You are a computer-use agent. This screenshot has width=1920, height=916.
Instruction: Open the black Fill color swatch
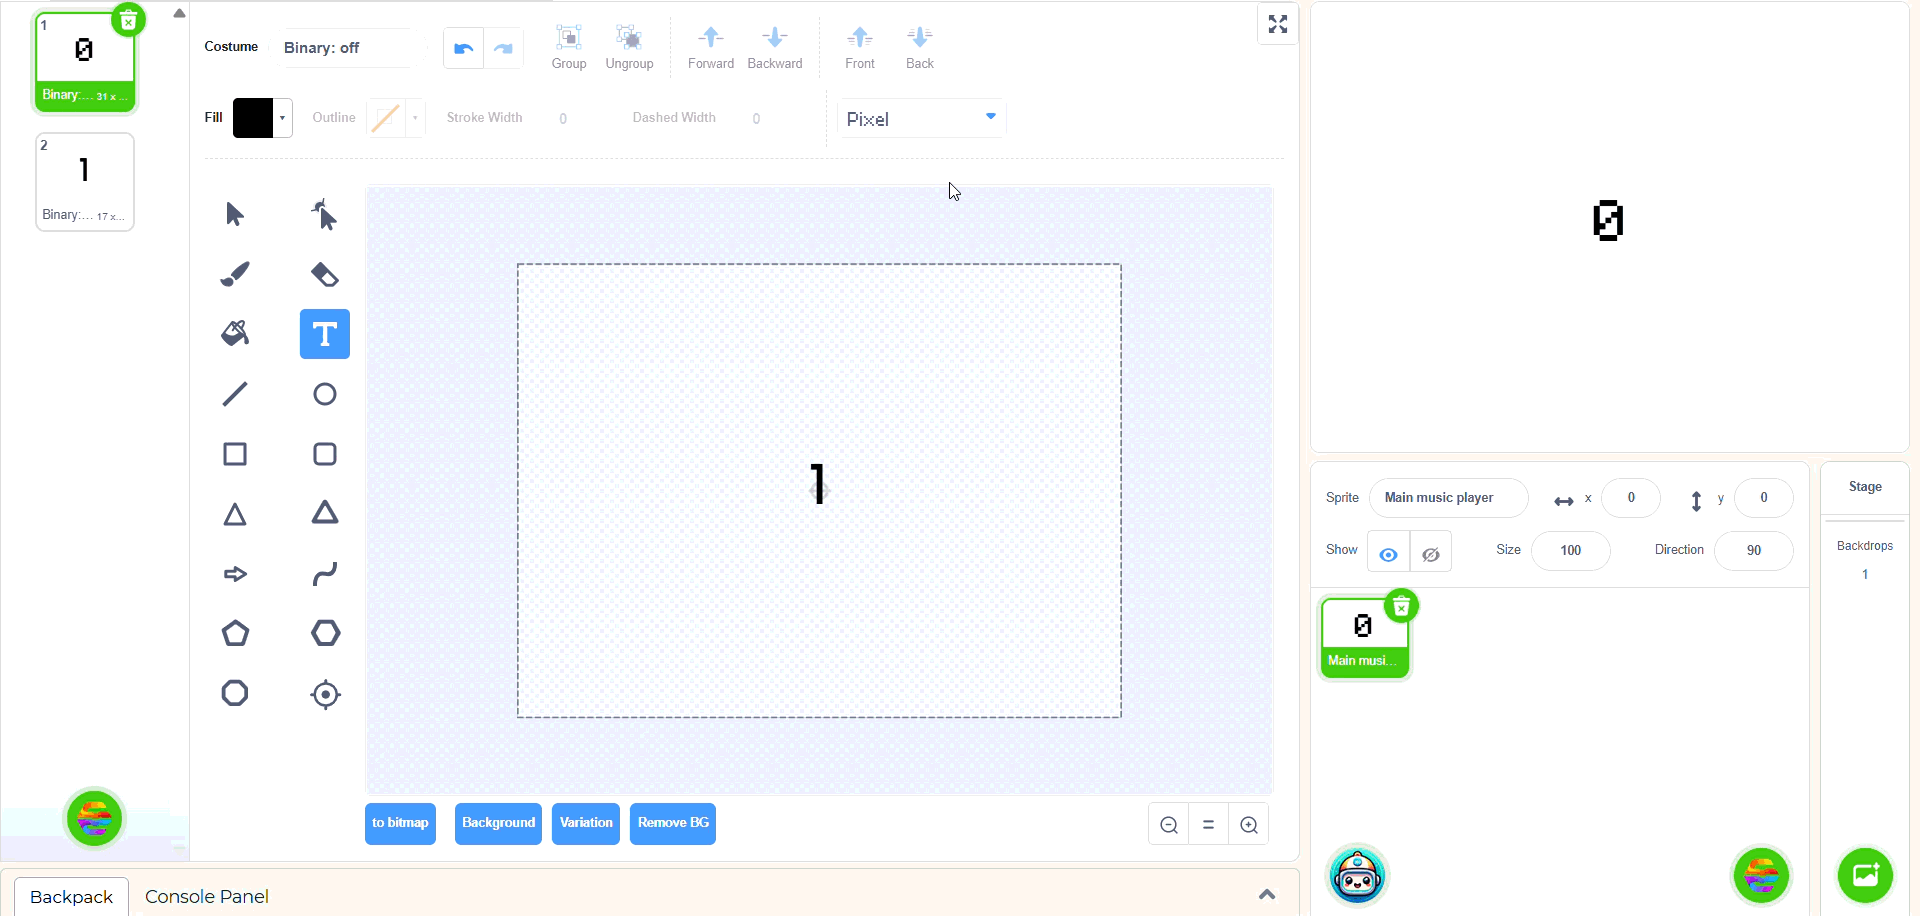point(261,118)
